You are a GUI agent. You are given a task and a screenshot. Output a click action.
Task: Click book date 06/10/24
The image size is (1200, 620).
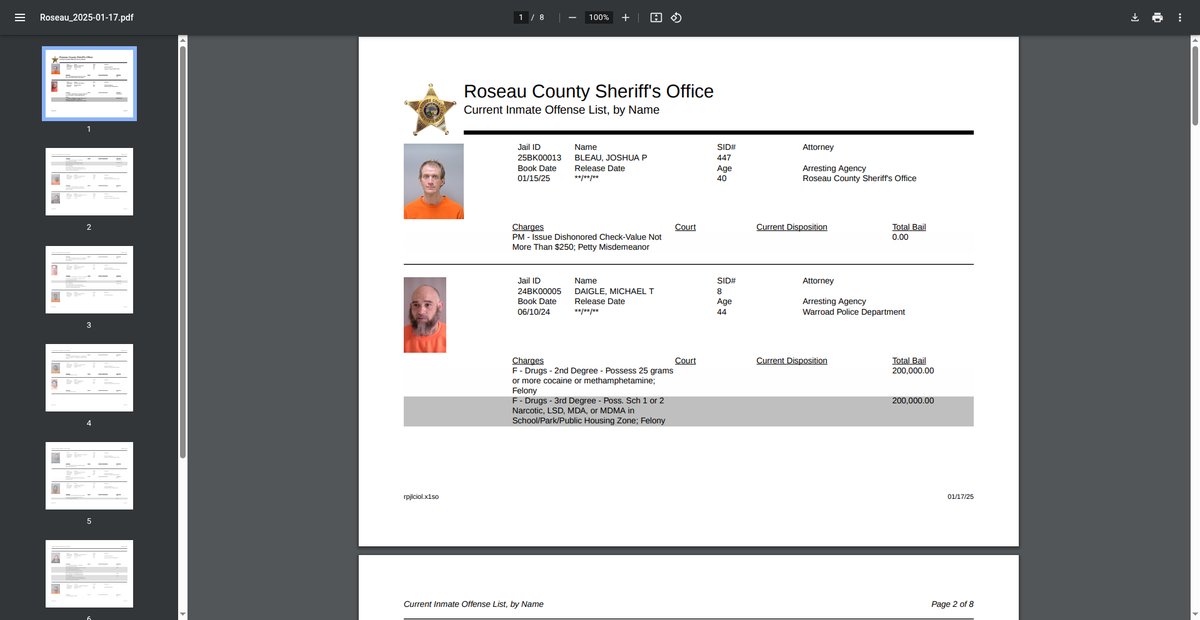pyautogui.click(x=534, y=311)
